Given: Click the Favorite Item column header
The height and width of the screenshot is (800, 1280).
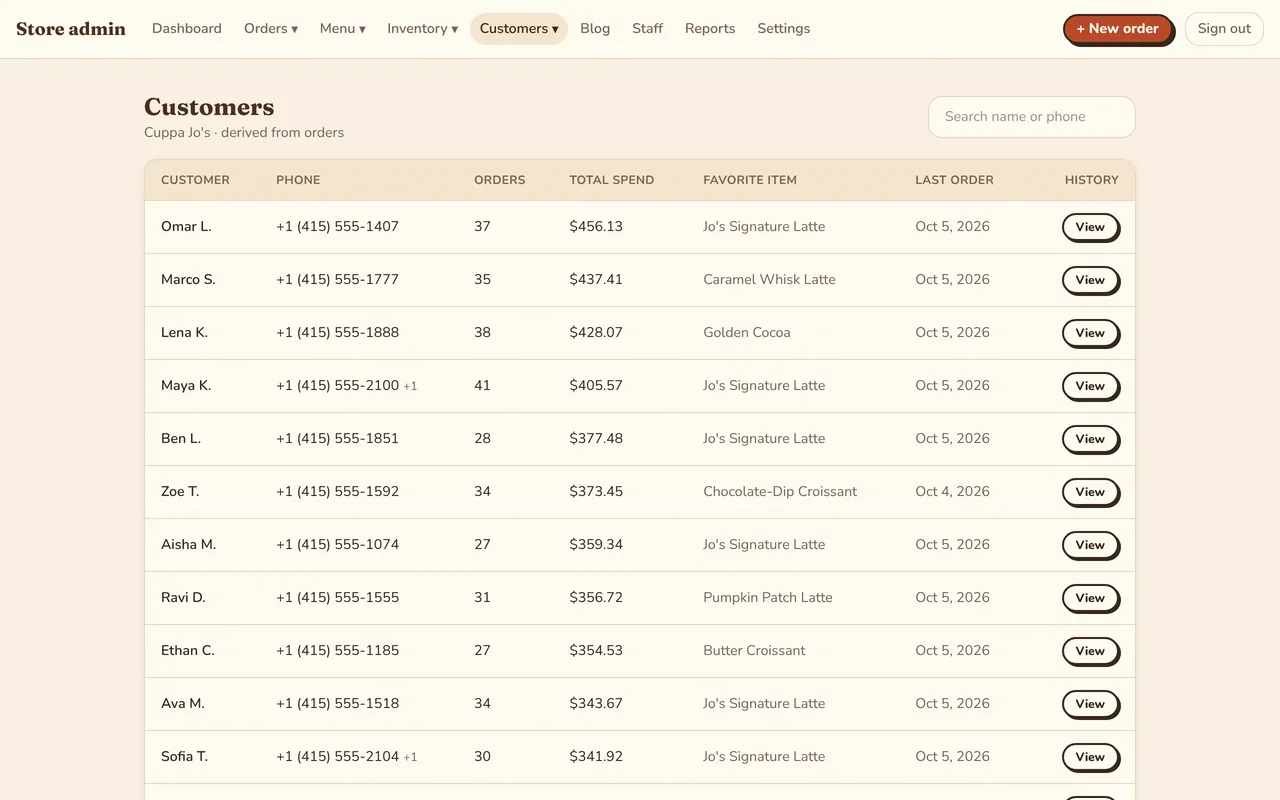Looking at the screenshot, I should click(750, 180).
